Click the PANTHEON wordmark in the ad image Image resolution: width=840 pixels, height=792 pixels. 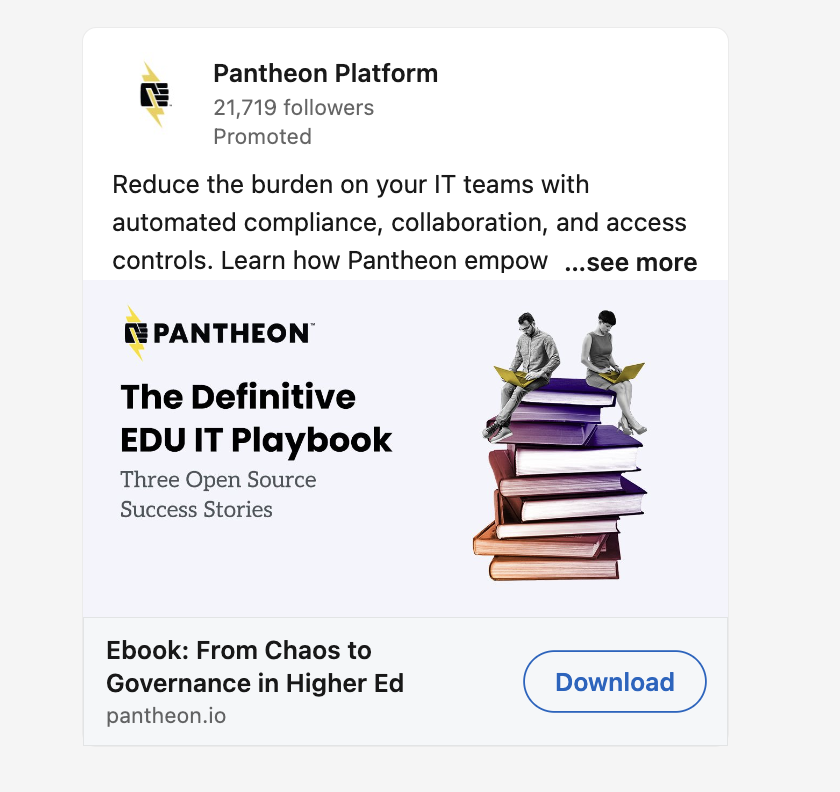[231, 333]
